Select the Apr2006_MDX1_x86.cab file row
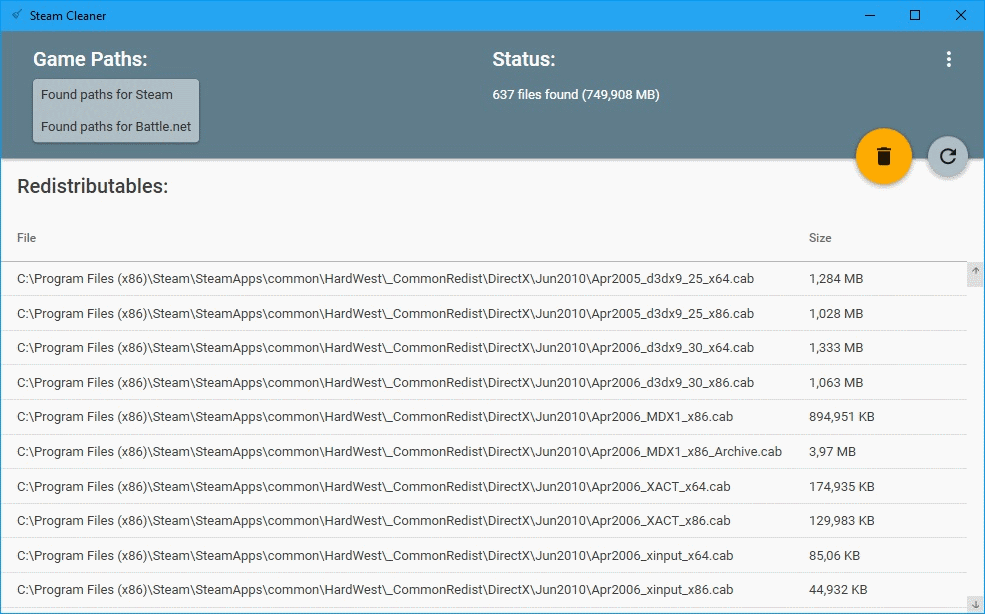 point(400,417)
